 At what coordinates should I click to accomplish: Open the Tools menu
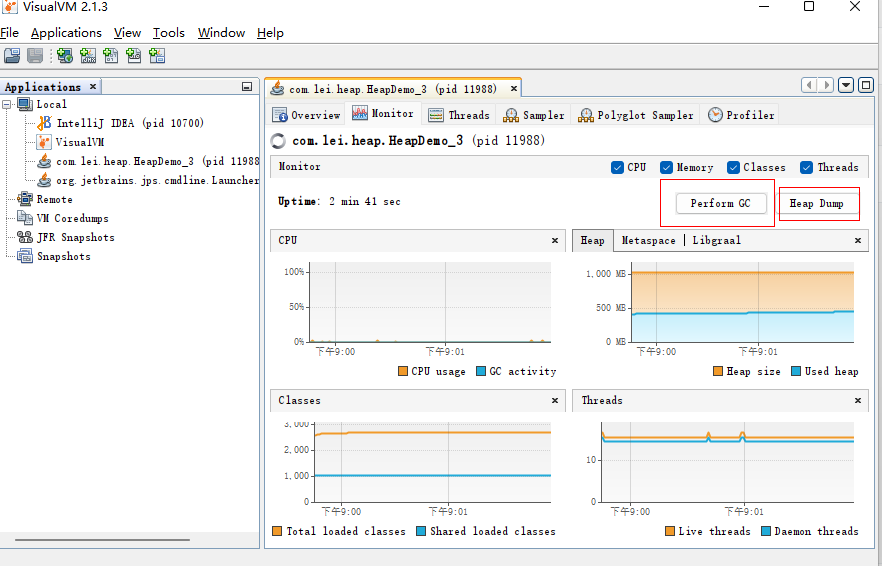point(168,33)
